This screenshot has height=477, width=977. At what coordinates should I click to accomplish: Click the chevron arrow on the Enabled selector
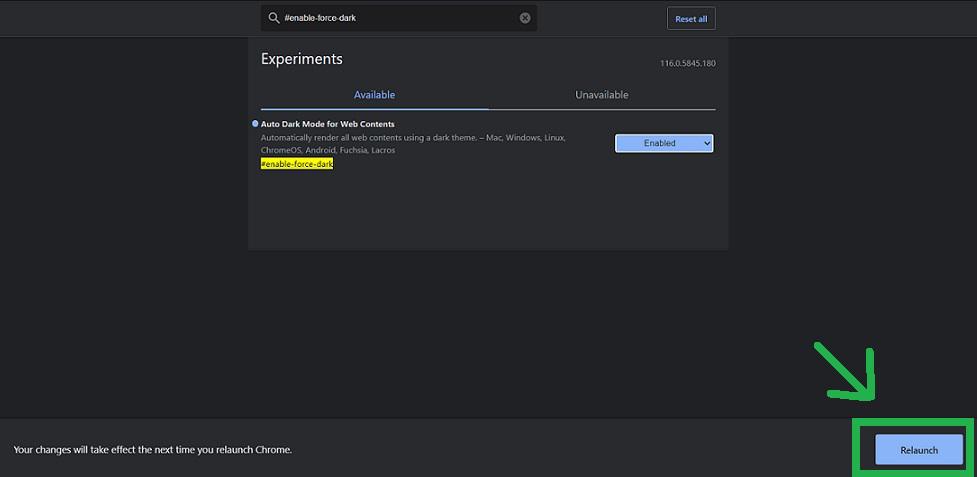pos(707,143)
